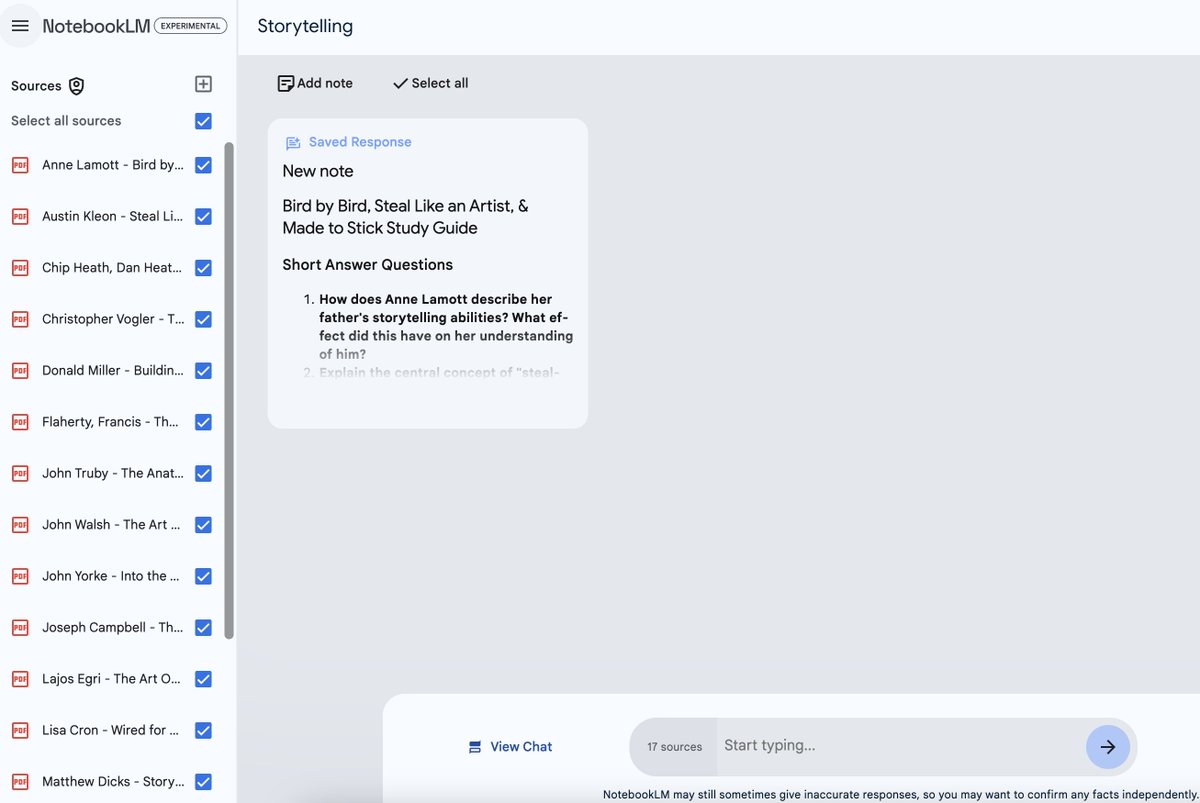Click the NotebookLM logo text
1200x803 pixels.
pyautogui.click(x=96, y=26)
